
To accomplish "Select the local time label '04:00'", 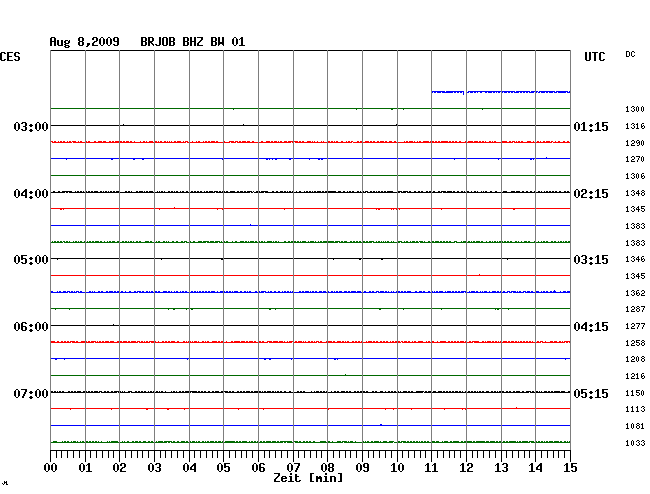I will (x=31, y=194).
